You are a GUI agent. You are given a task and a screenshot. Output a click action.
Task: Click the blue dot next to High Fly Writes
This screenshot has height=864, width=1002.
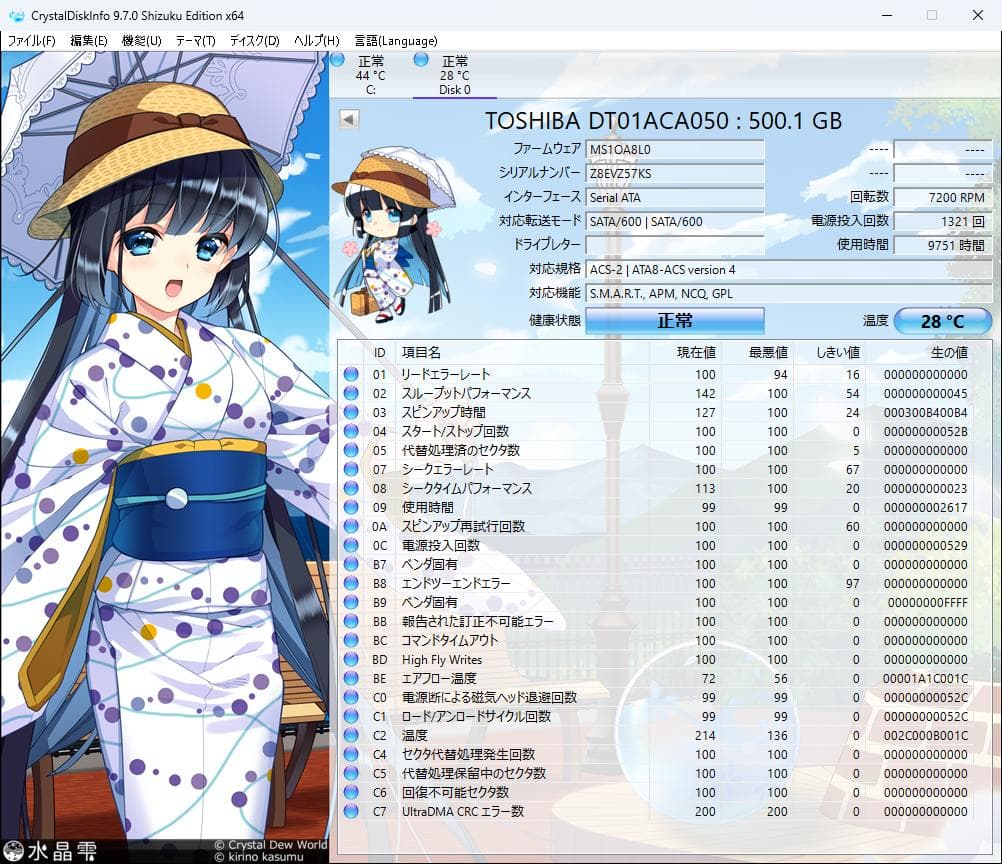click(351, 660)
